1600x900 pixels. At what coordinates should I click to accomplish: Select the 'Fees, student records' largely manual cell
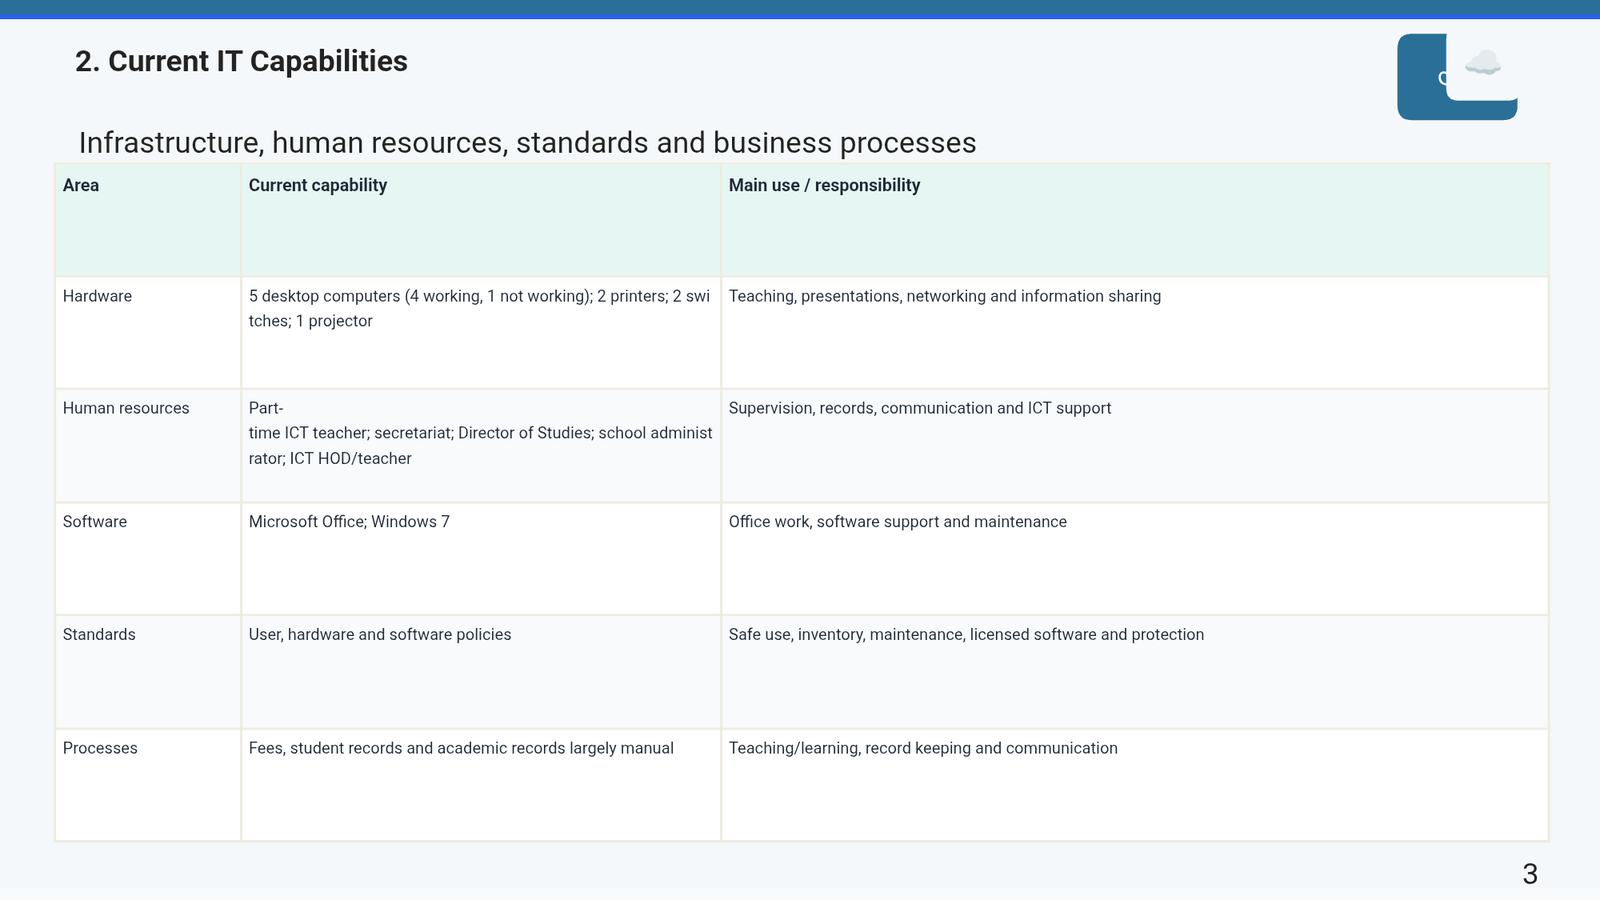[x=481, y=785]
